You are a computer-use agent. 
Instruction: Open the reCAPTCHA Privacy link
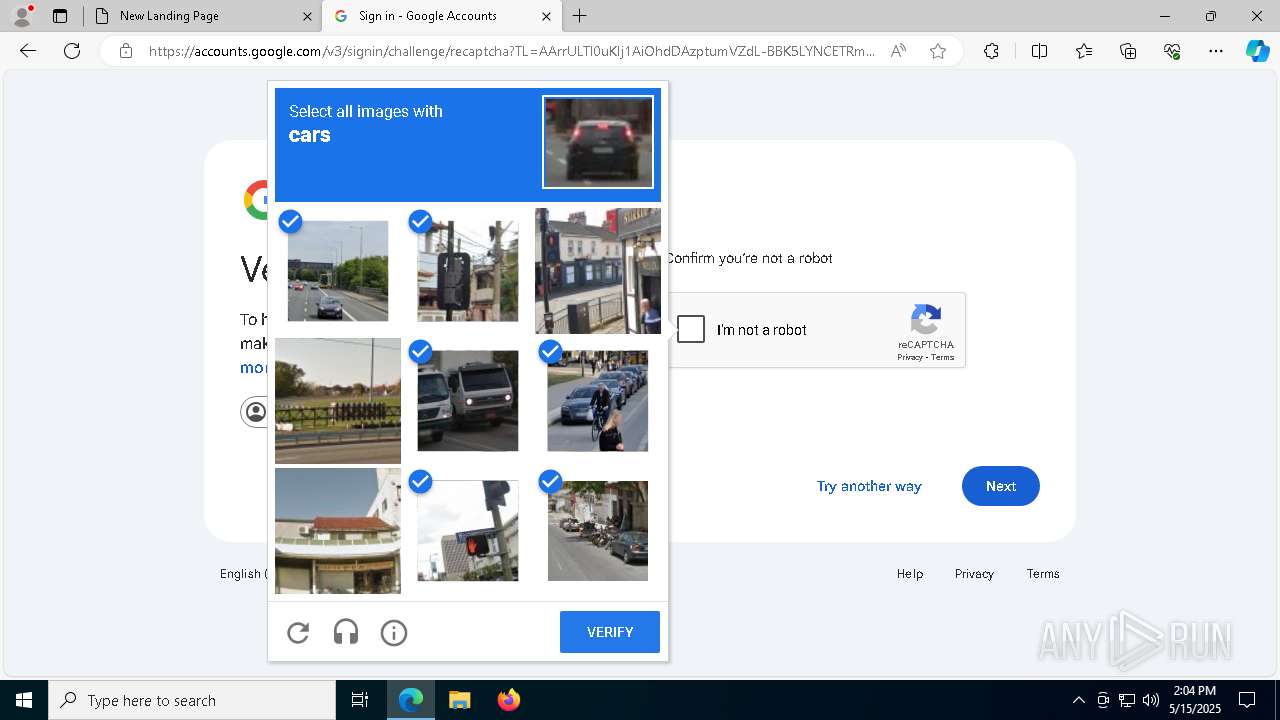(910, 357)
